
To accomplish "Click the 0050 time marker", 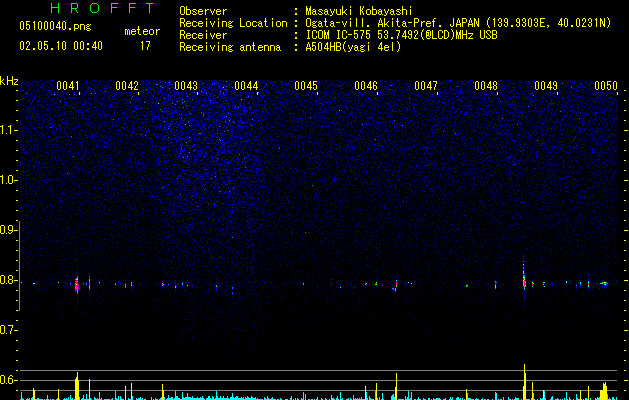I will pos(606,86).
